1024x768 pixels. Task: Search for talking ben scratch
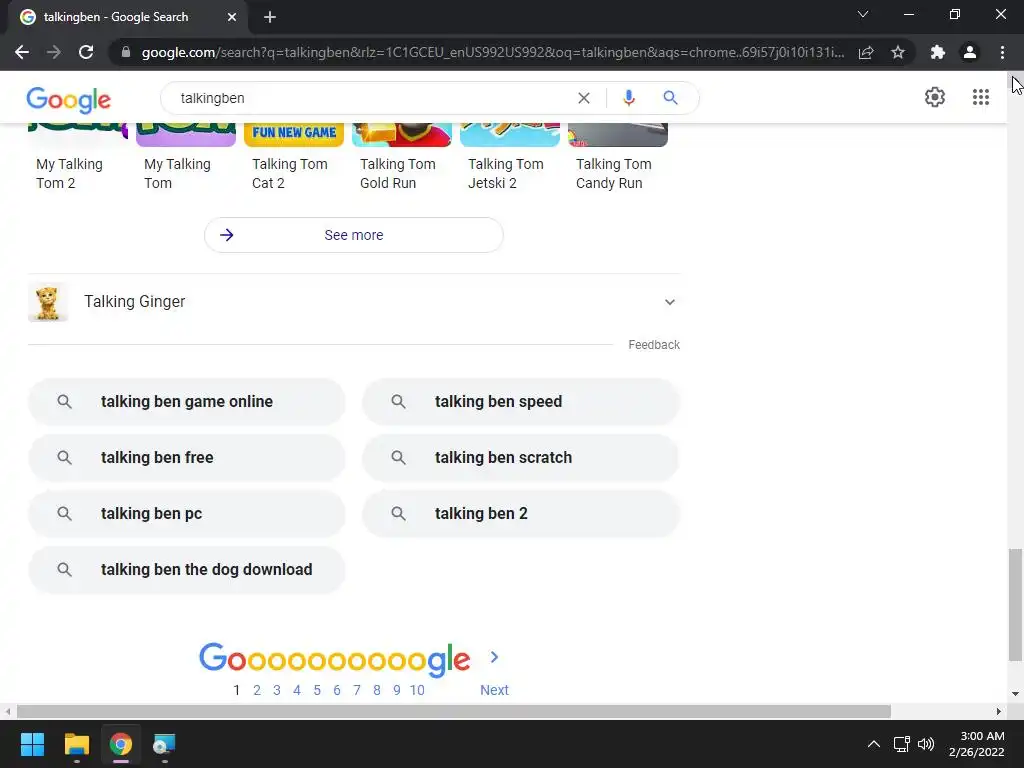tap(521, 458)
